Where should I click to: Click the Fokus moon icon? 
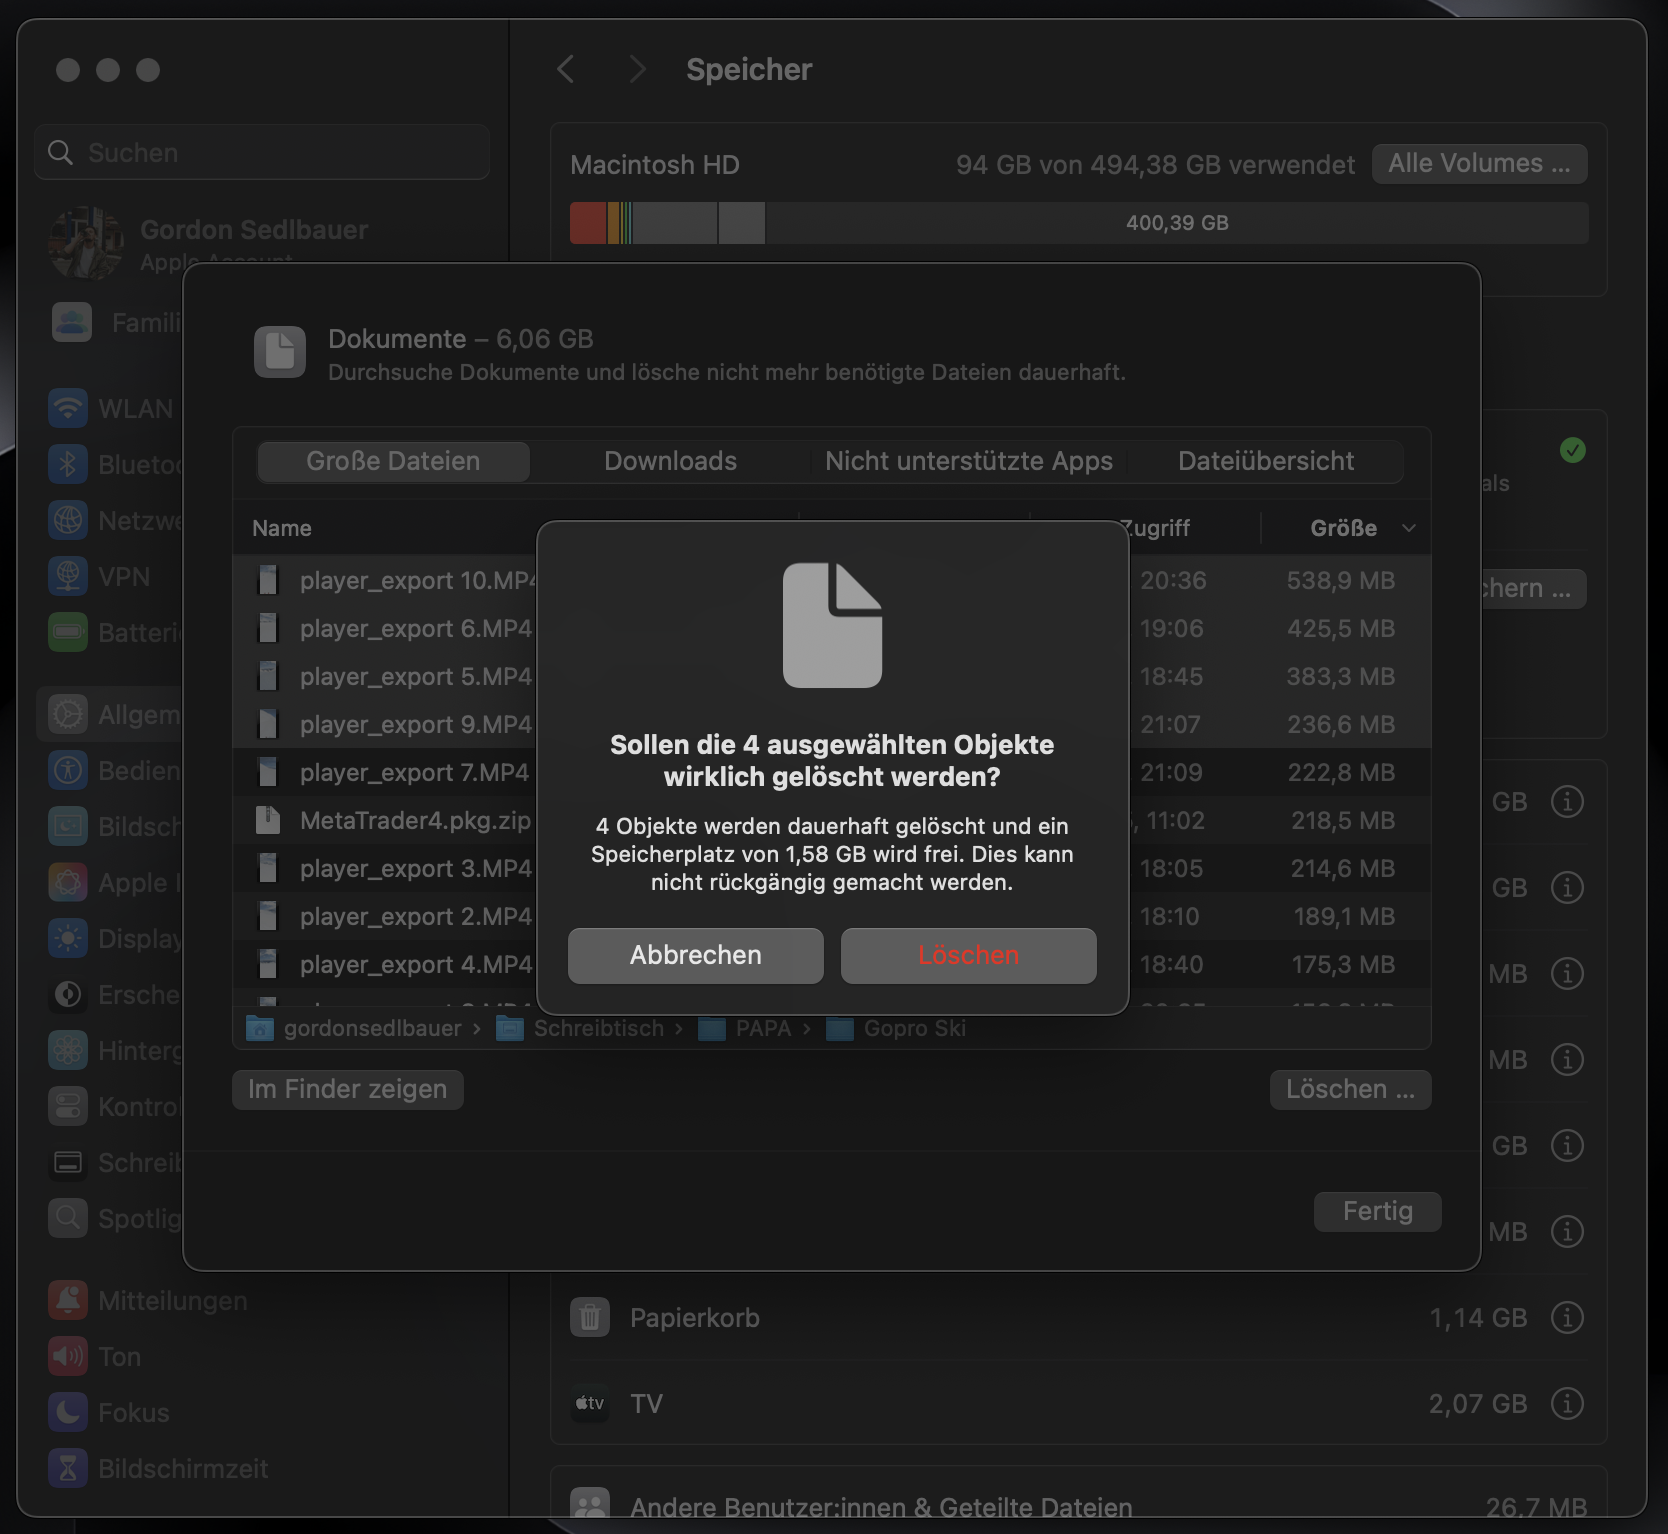click(68, 1413)
